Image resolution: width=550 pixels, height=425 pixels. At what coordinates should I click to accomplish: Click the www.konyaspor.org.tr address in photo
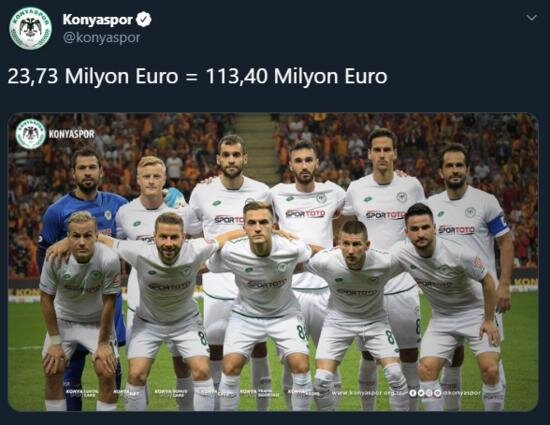[369, 393]
